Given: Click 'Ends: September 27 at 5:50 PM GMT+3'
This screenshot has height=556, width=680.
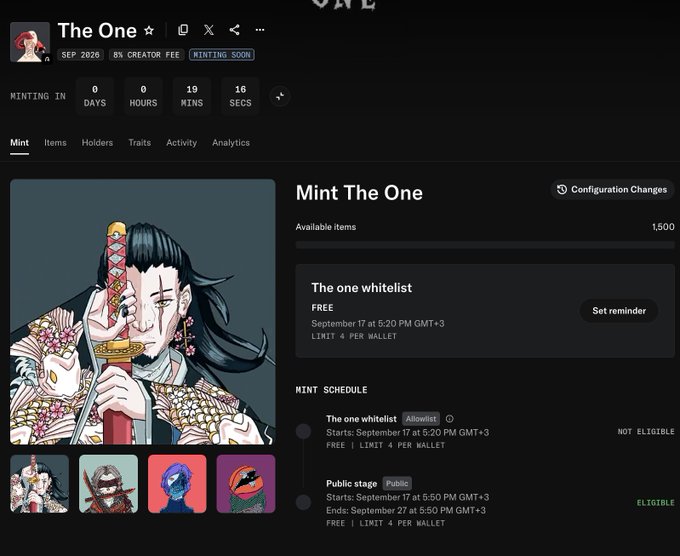Looking at the screenshot, I should [x=406, y=510].
